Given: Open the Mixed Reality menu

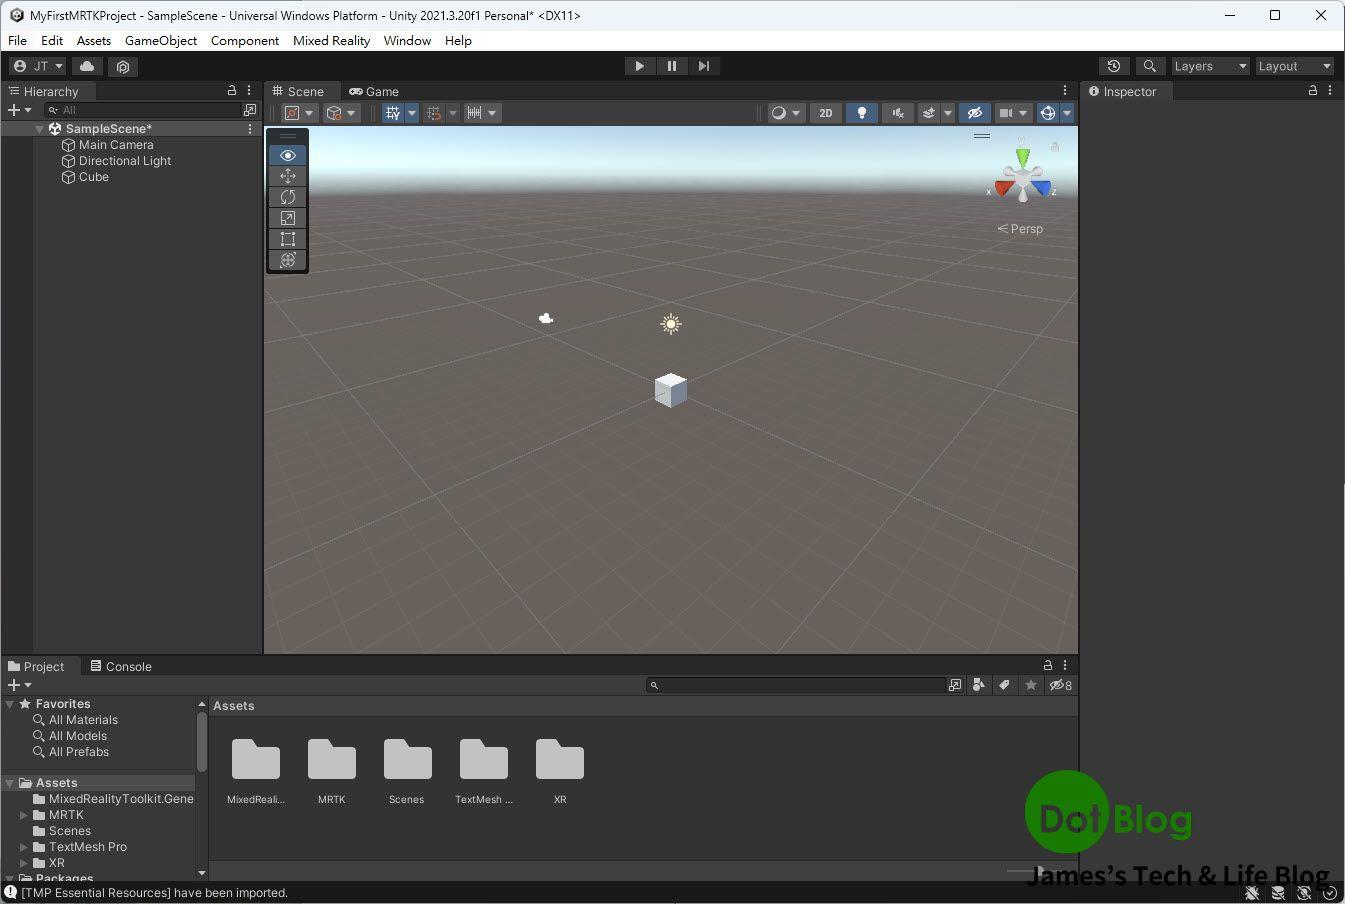Looking at the screenshot, I should pyautogui.click(x=331, y=41).
